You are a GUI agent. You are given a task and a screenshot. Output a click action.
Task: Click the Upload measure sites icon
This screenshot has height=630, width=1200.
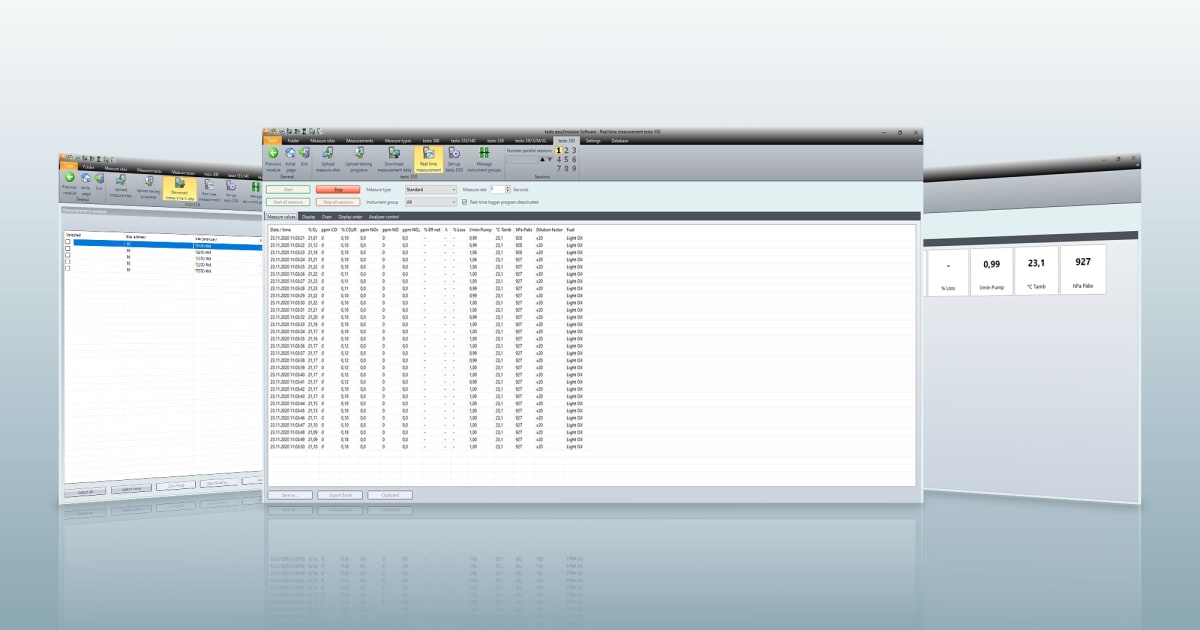pyautogui.click(x=327, y=155)
